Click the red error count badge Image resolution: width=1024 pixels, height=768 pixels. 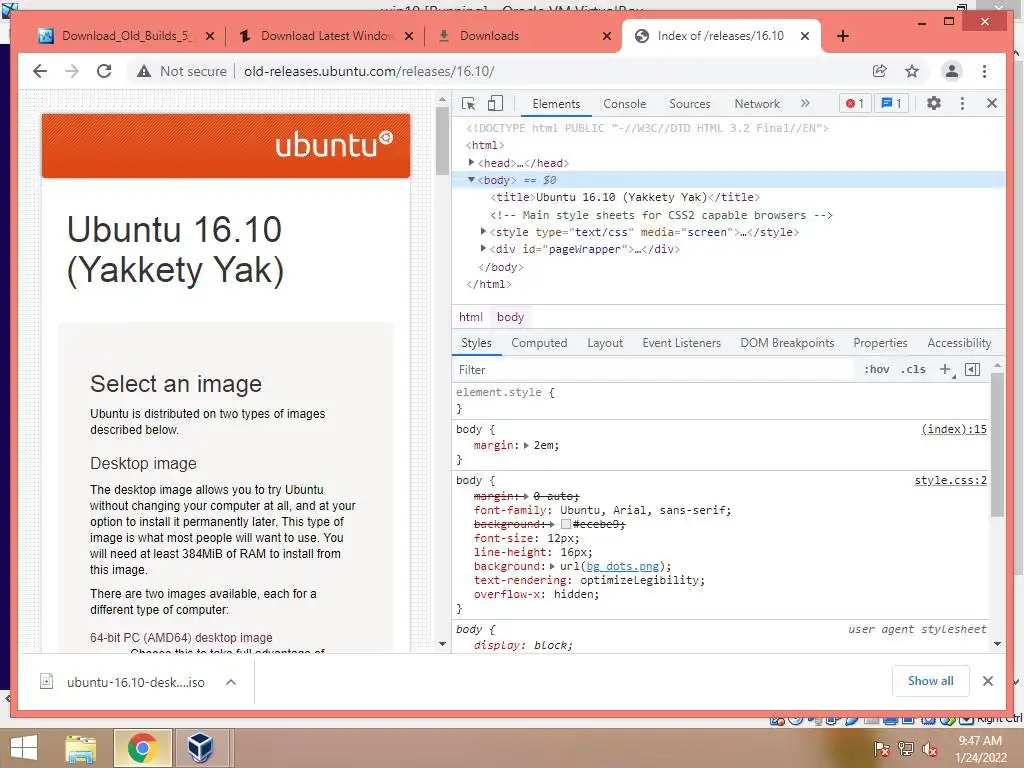pos(855,103)
